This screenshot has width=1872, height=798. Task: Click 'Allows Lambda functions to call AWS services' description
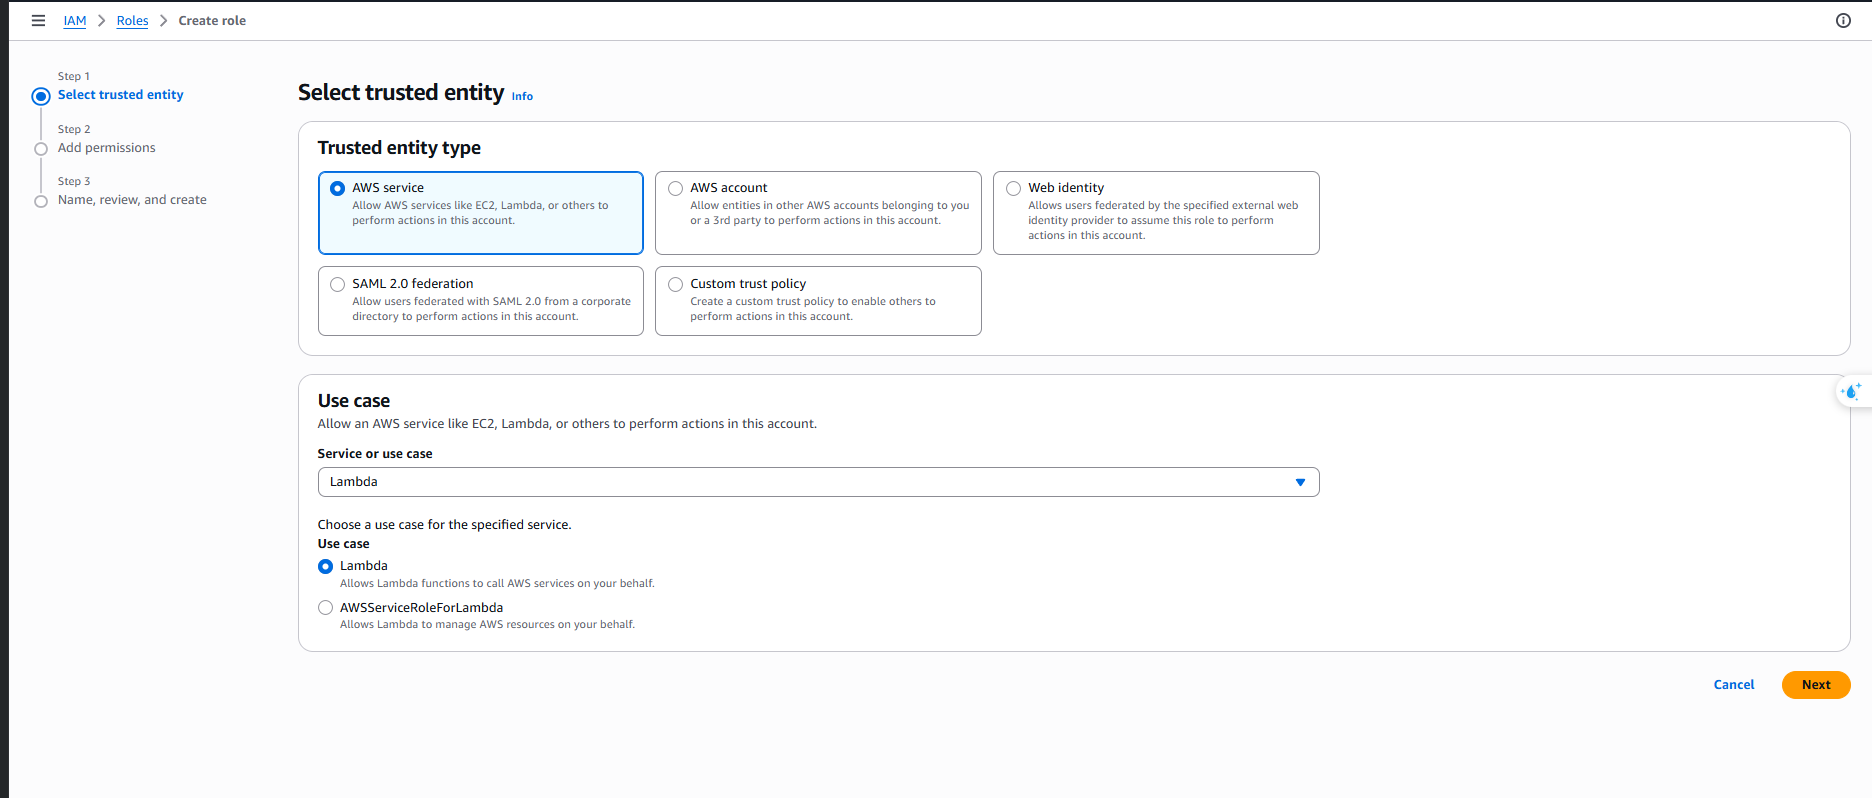pos(497,584)
